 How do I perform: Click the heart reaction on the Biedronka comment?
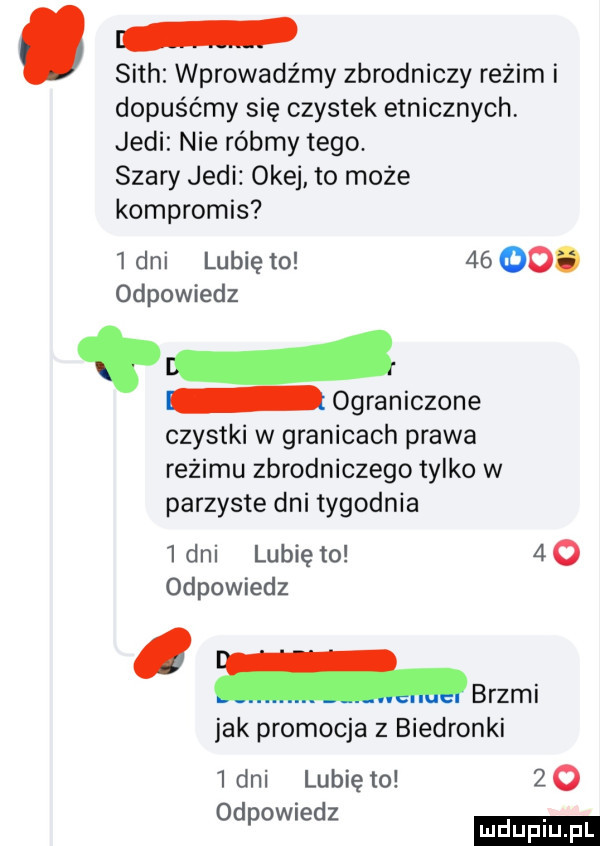tap(567, 780)
